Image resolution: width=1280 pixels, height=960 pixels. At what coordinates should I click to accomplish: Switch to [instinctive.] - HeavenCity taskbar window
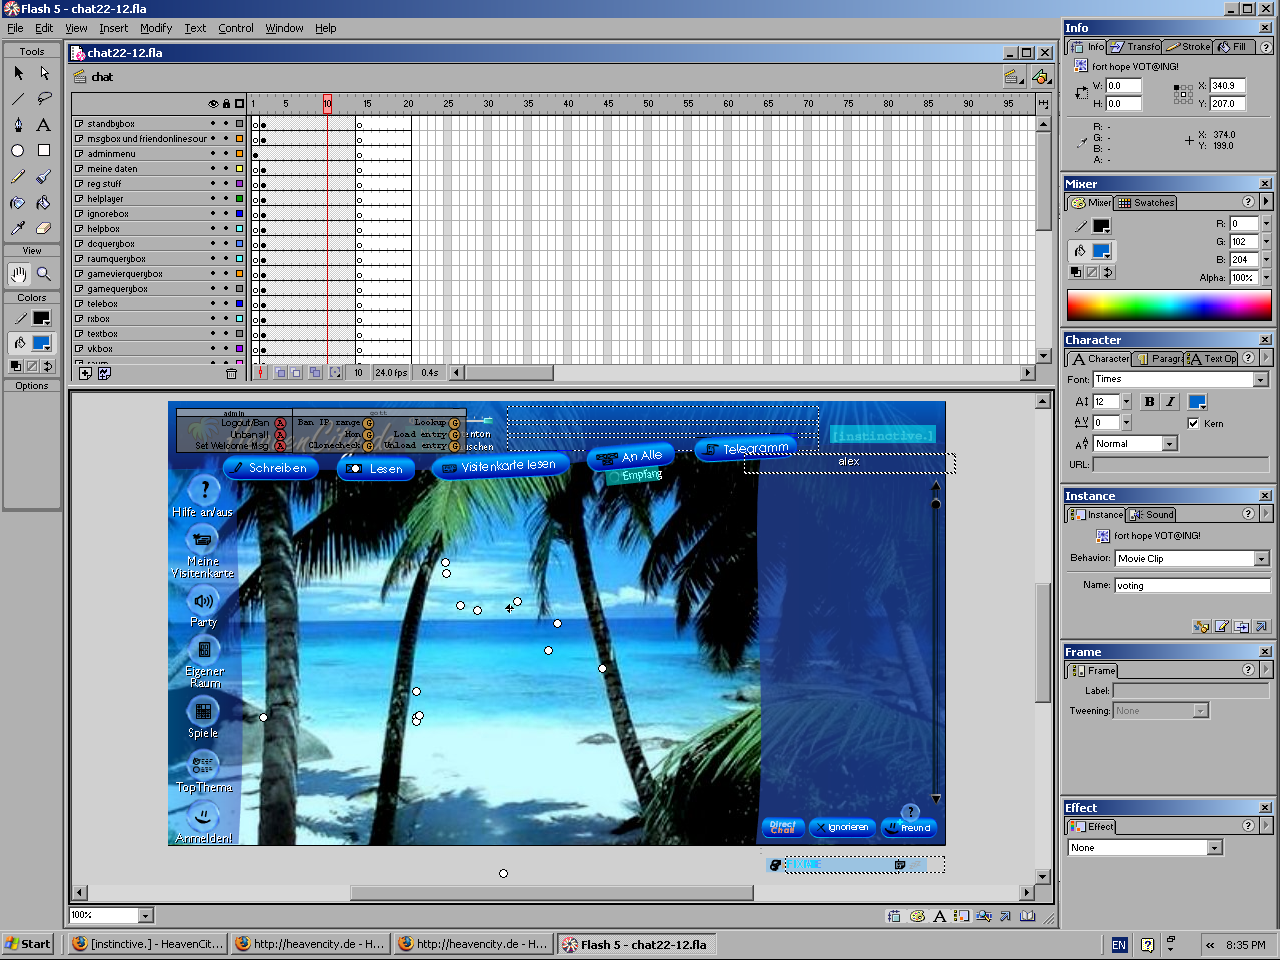click(x=148, y=944)
